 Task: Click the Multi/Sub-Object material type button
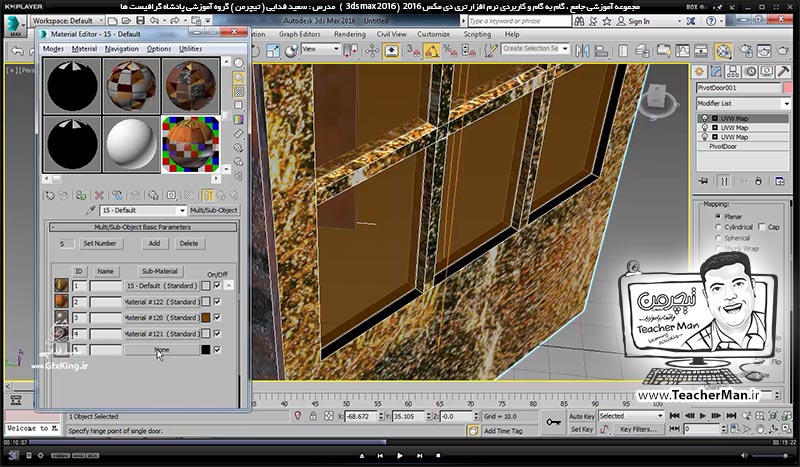pos(214,210)
